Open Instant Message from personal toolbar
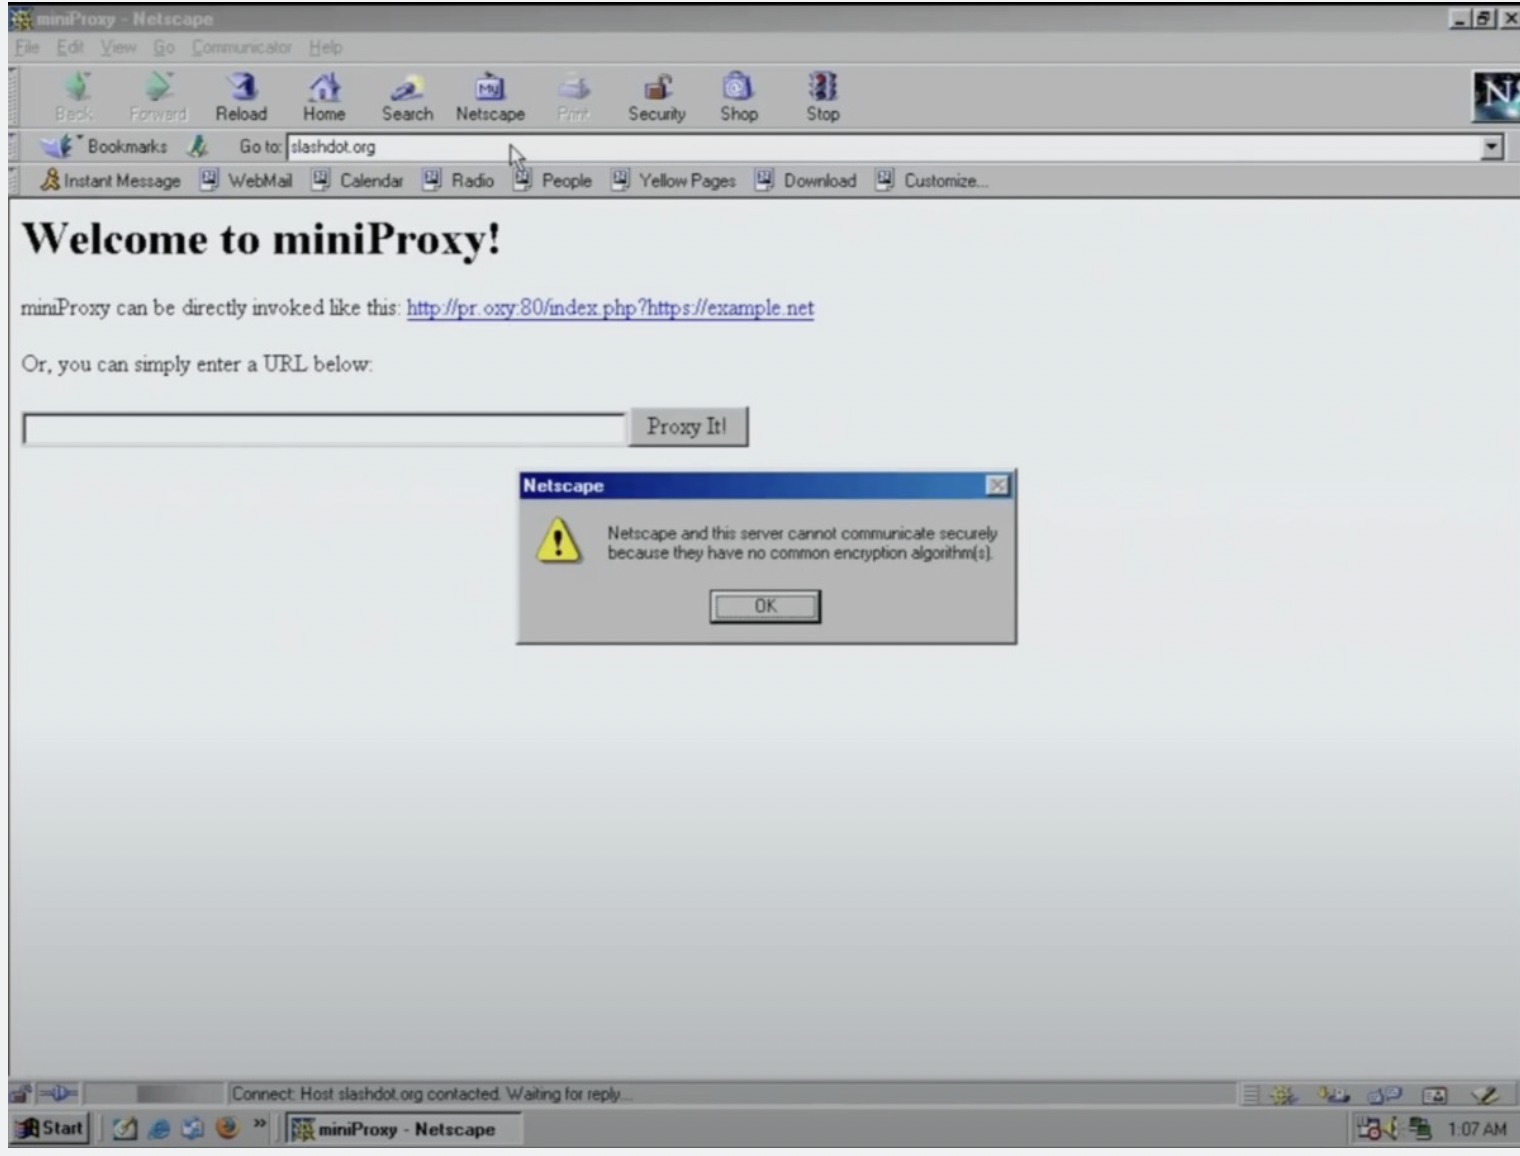1520x1156 pixels. pos(110,180)
